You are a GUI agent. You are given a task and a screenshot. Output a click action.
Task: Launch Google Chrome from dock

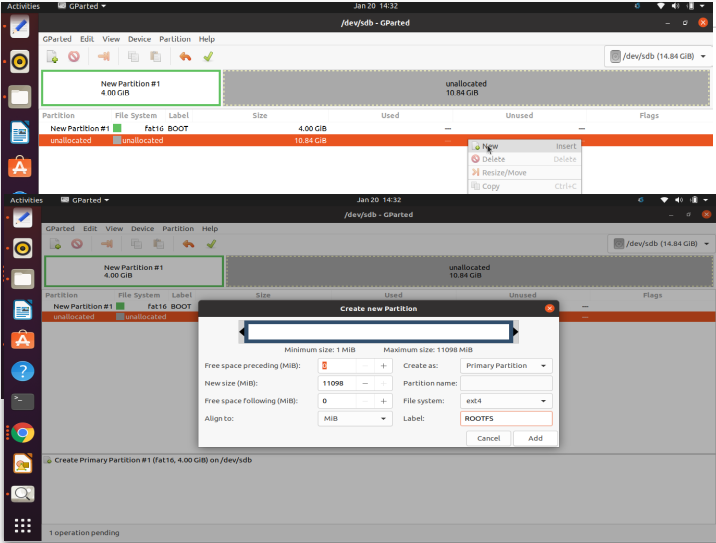(22, 432)
